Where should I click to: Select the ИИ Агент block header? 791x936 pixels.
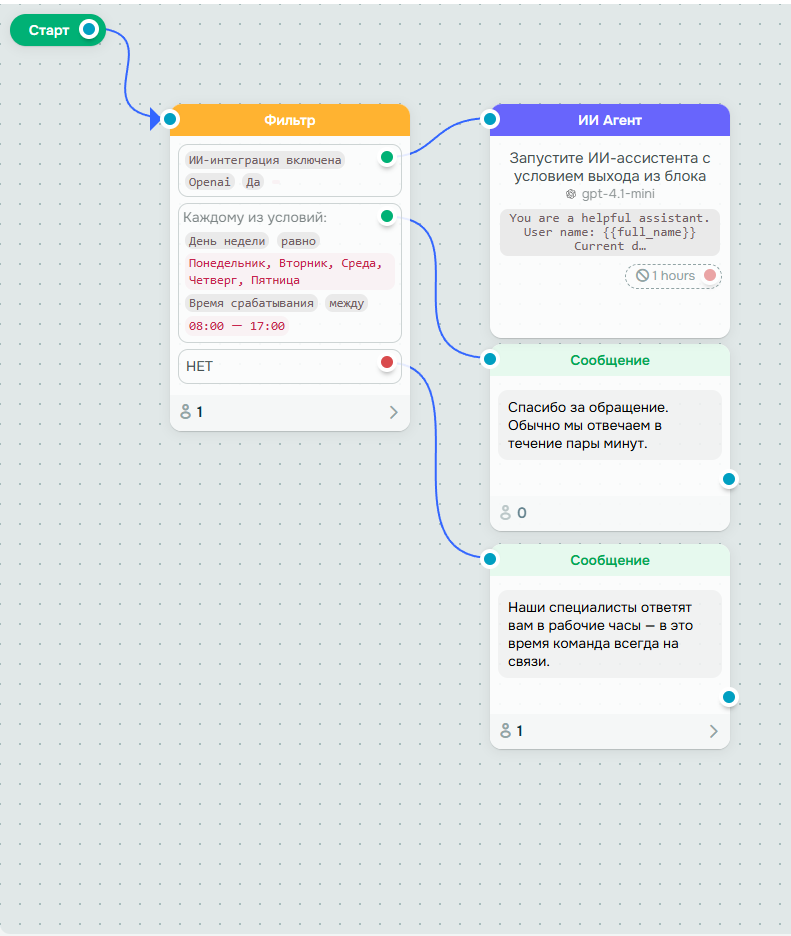click(x=610, y=120)
